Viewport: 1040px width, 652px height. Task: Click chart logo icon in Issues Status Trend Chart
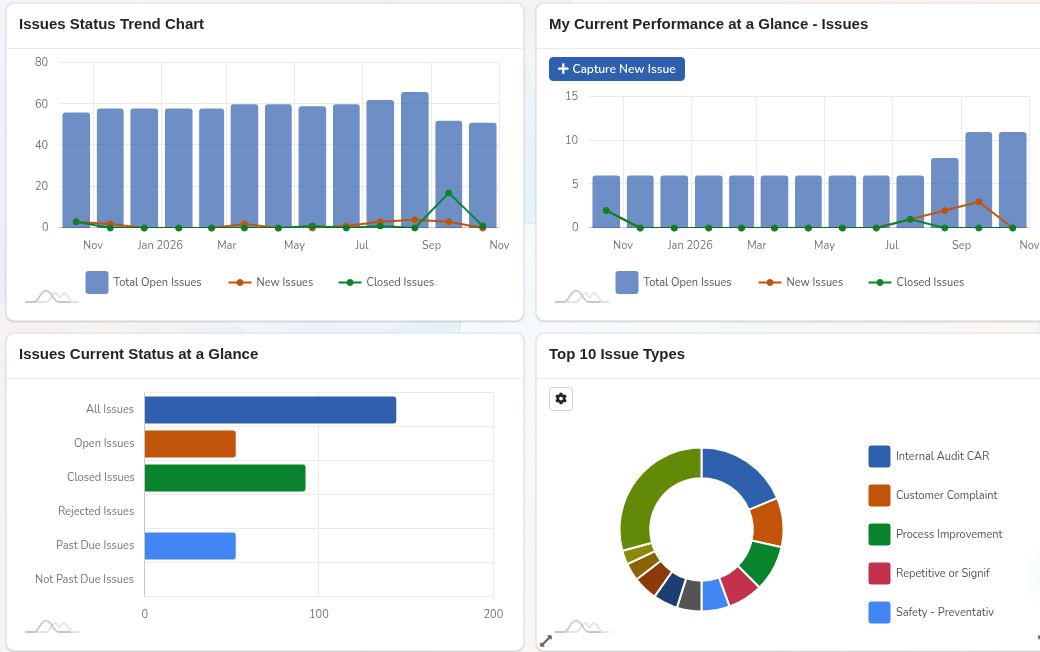click(x=52, y=296)
